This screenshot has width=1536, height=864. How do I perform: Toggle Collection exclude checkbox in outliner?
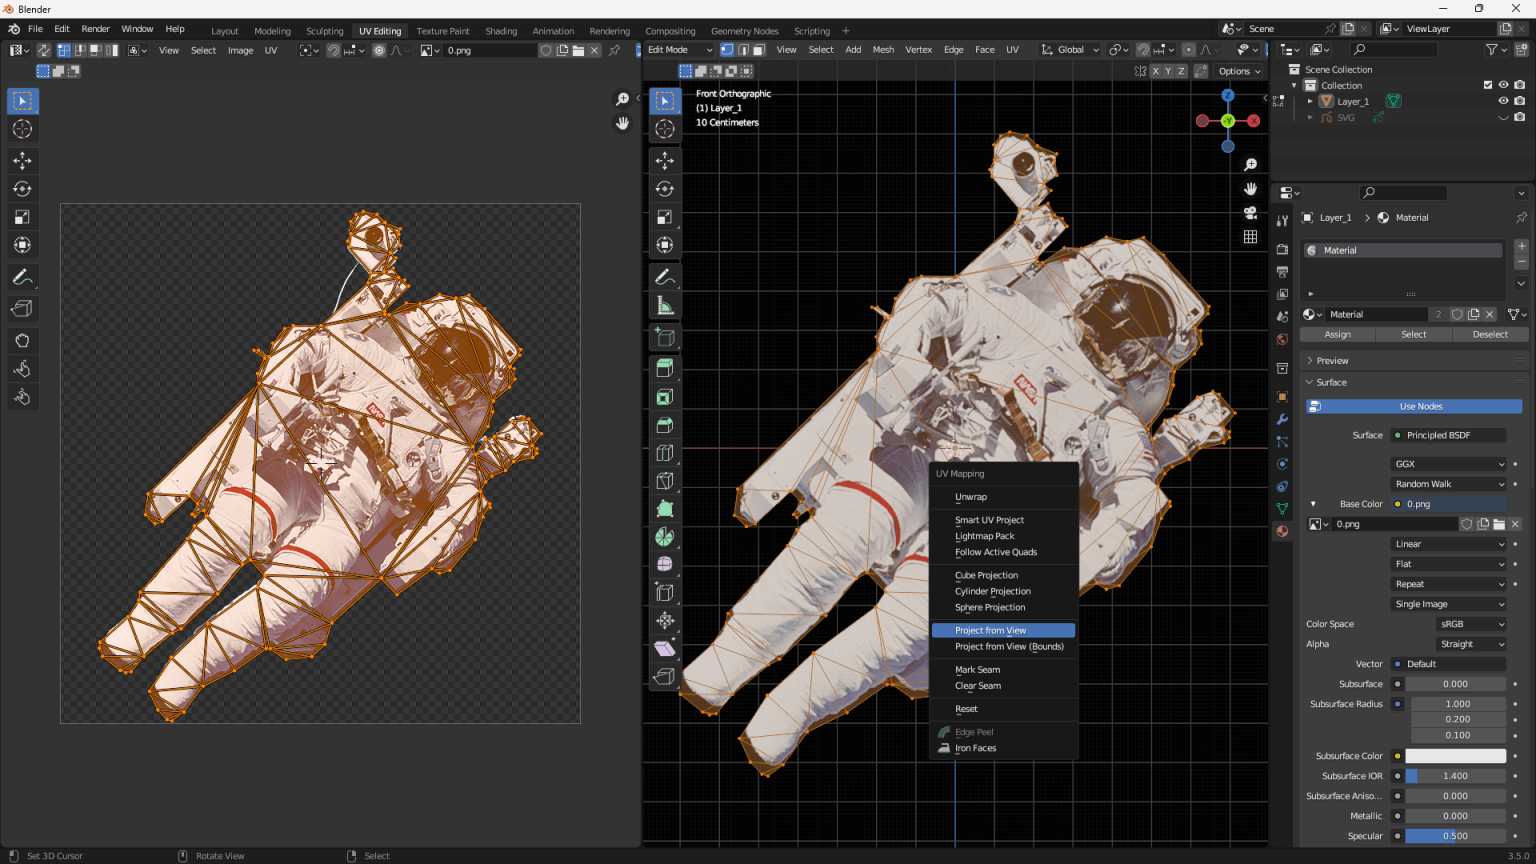point(1487,85)
